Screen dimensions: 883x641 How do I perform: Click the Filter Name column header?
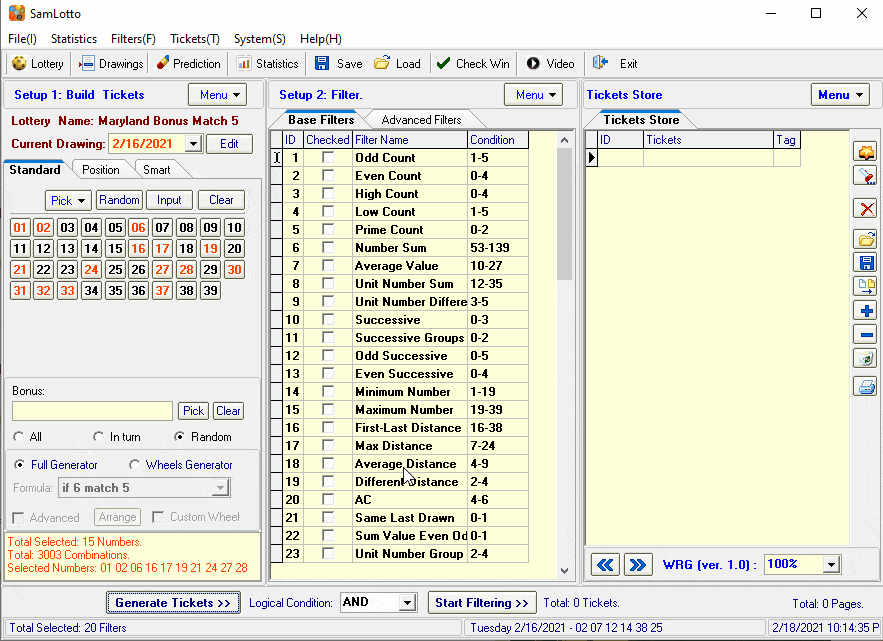(410, 140)
